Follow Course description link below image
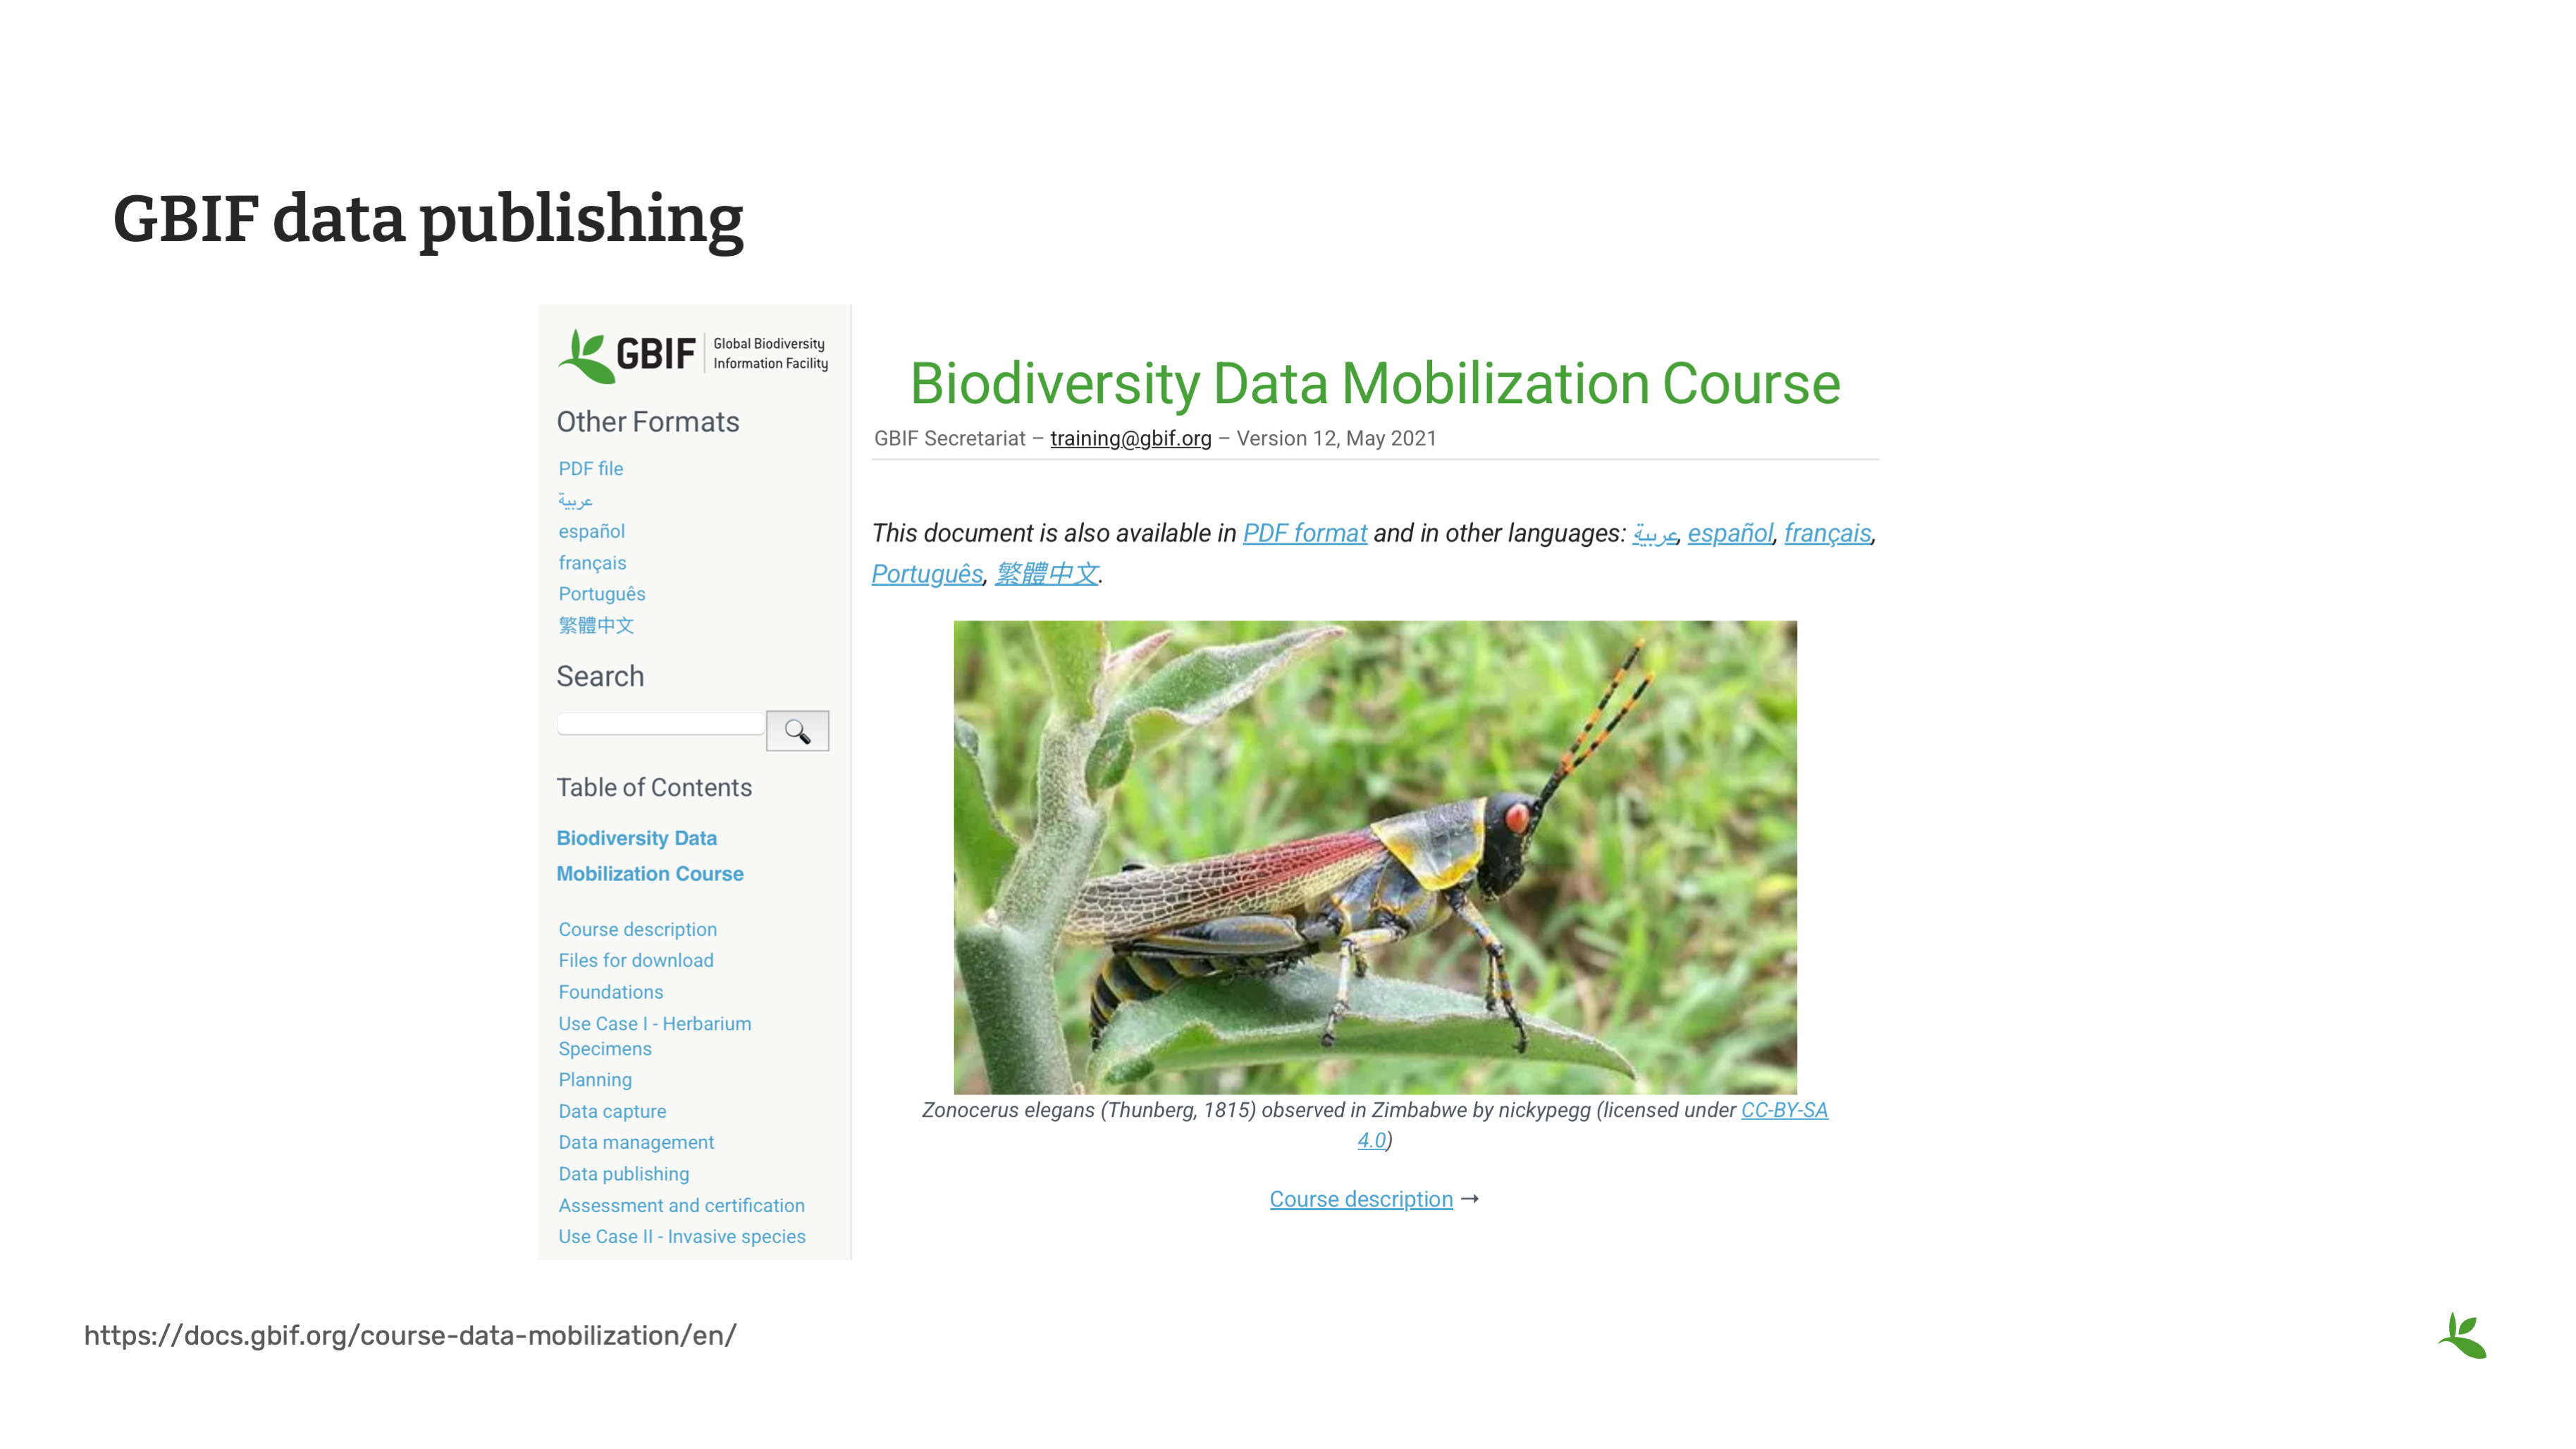 pos(1360,1199)
